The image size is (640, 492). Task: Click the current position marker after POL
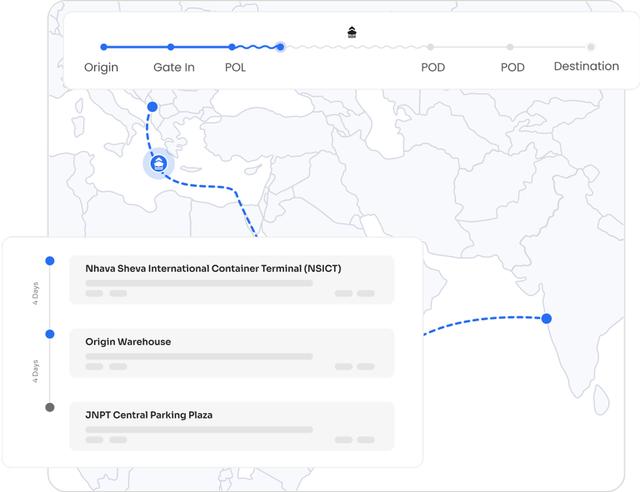coord(280,47)
